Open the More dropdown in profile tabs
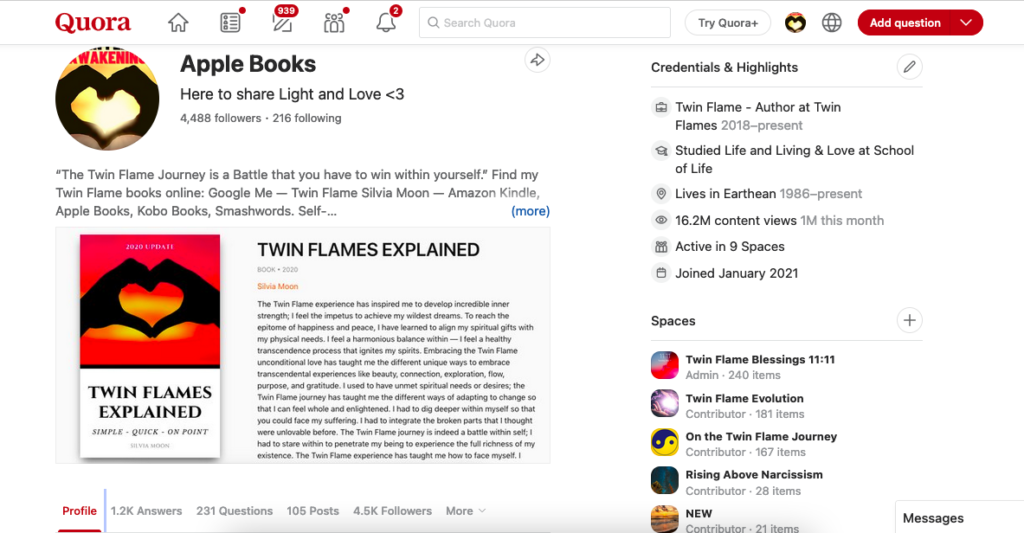 (465, 511)
